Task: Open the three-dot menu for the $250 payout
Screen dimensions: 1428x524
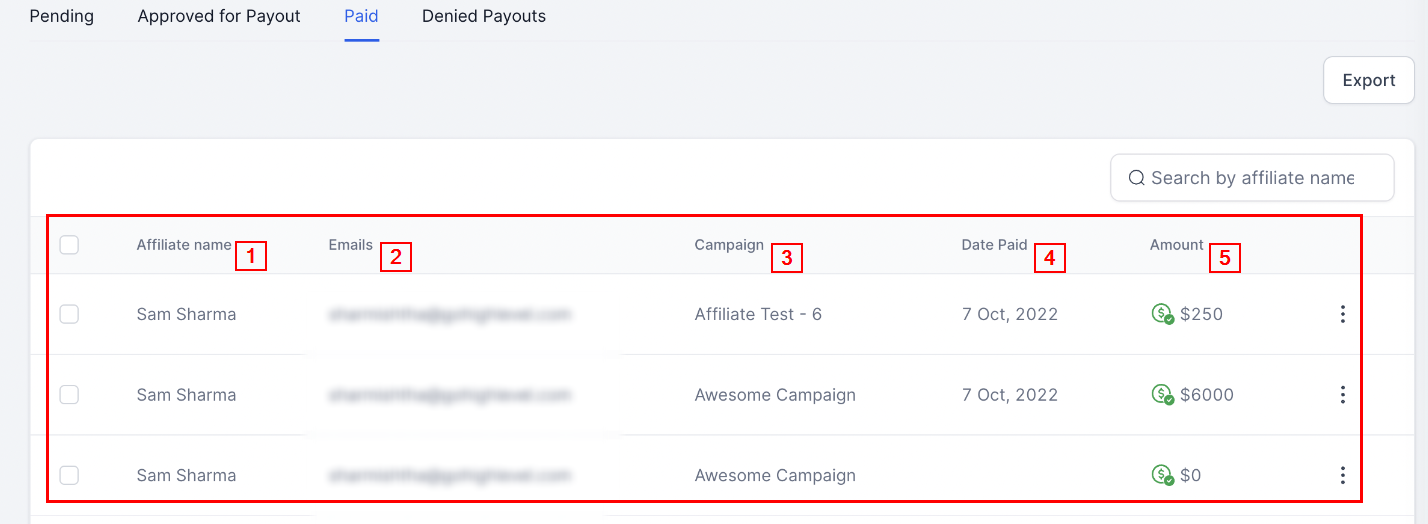Action: click(x=1342, y=314)
